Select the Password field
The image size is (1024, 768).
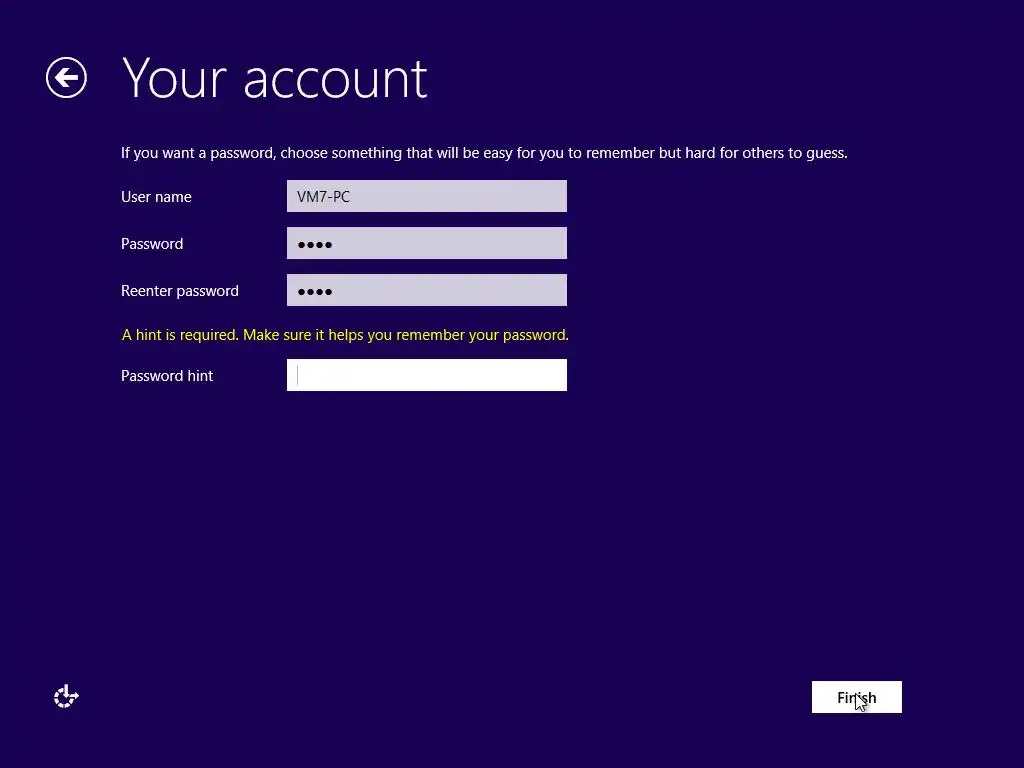point(426,243)
